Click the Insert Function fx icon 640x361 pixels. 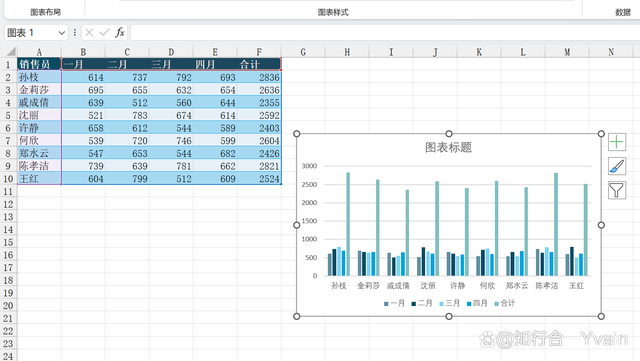point(120,32)
